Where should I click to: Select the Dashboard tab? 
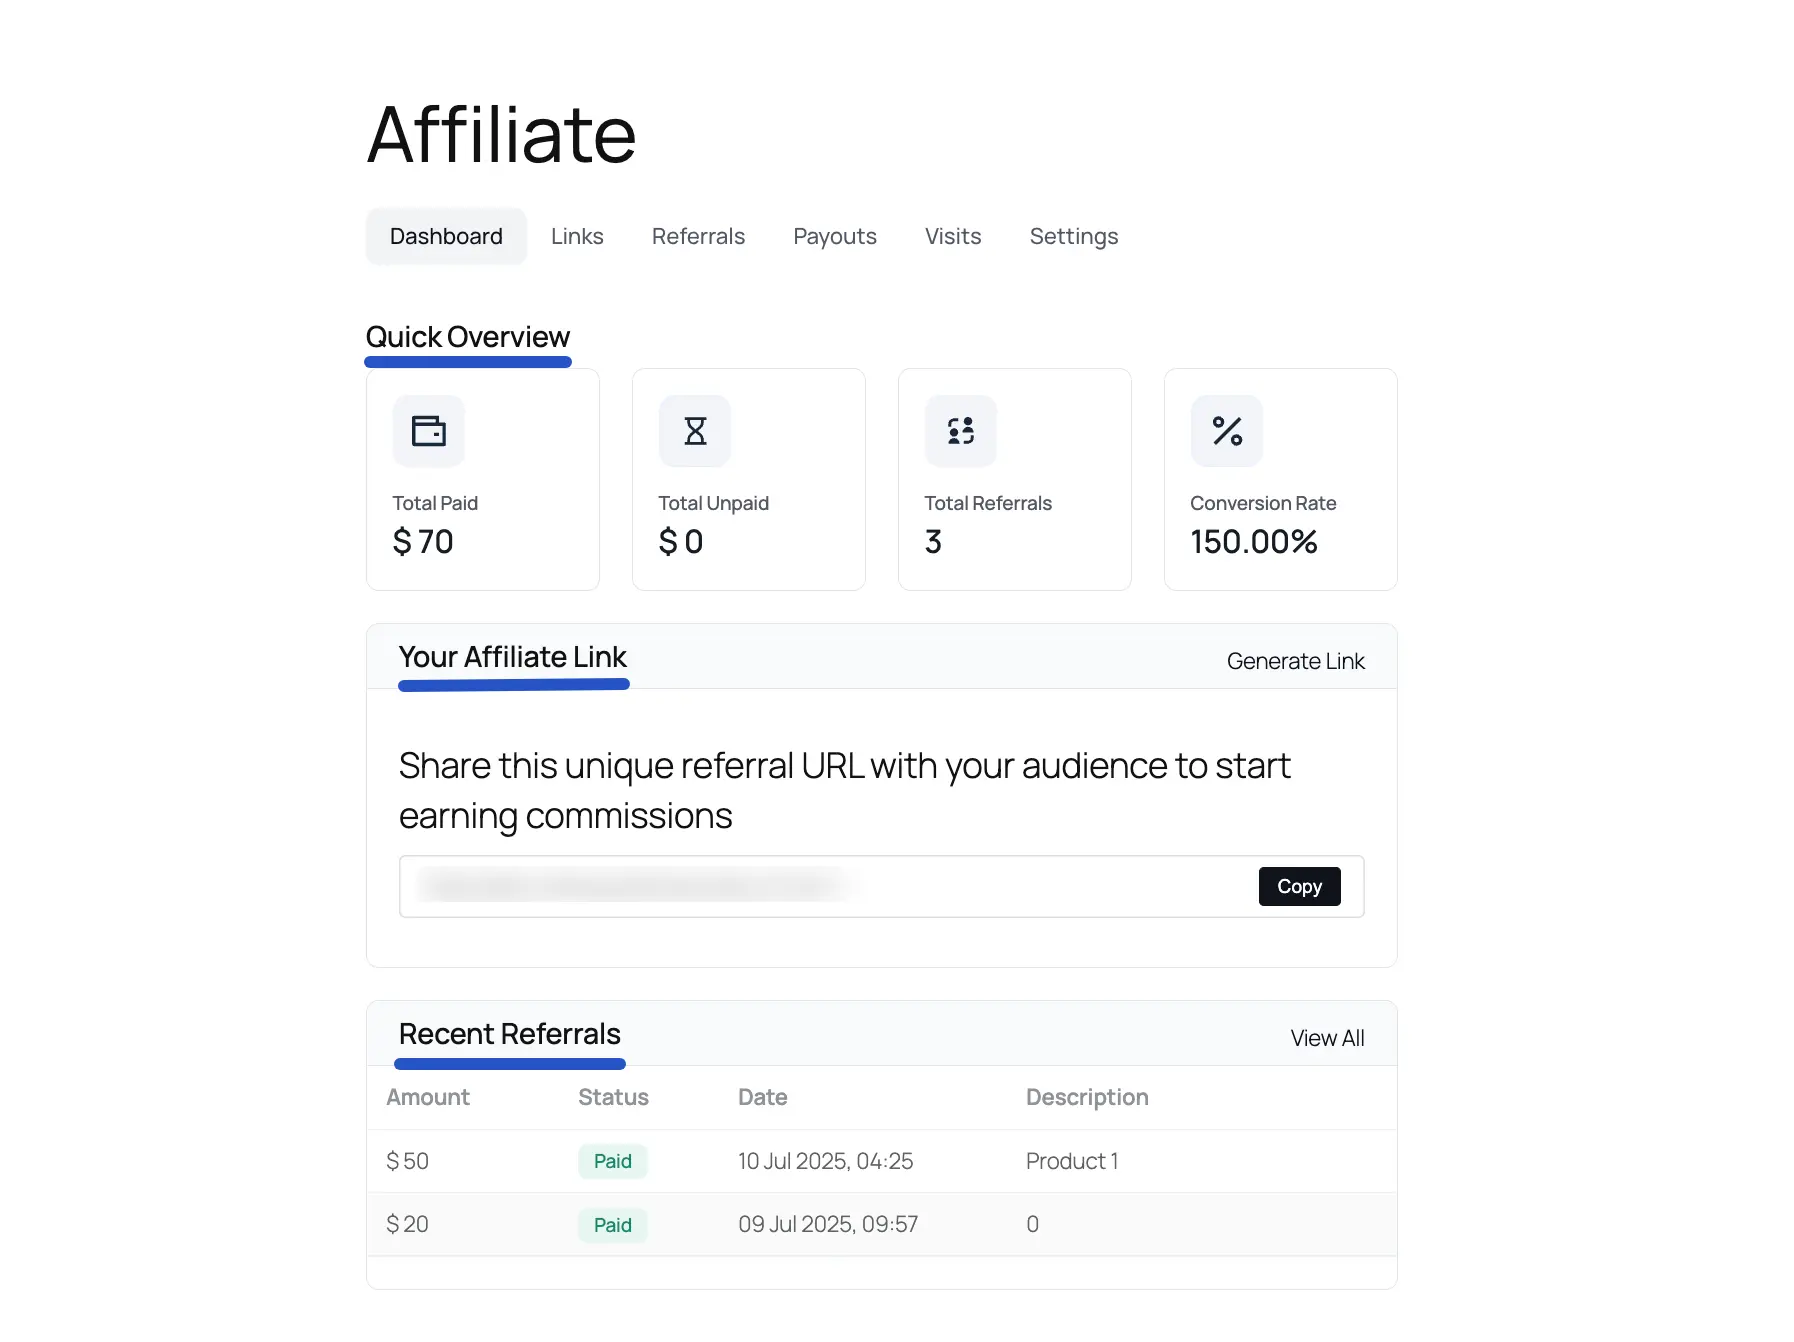click(x=446, y=236)
